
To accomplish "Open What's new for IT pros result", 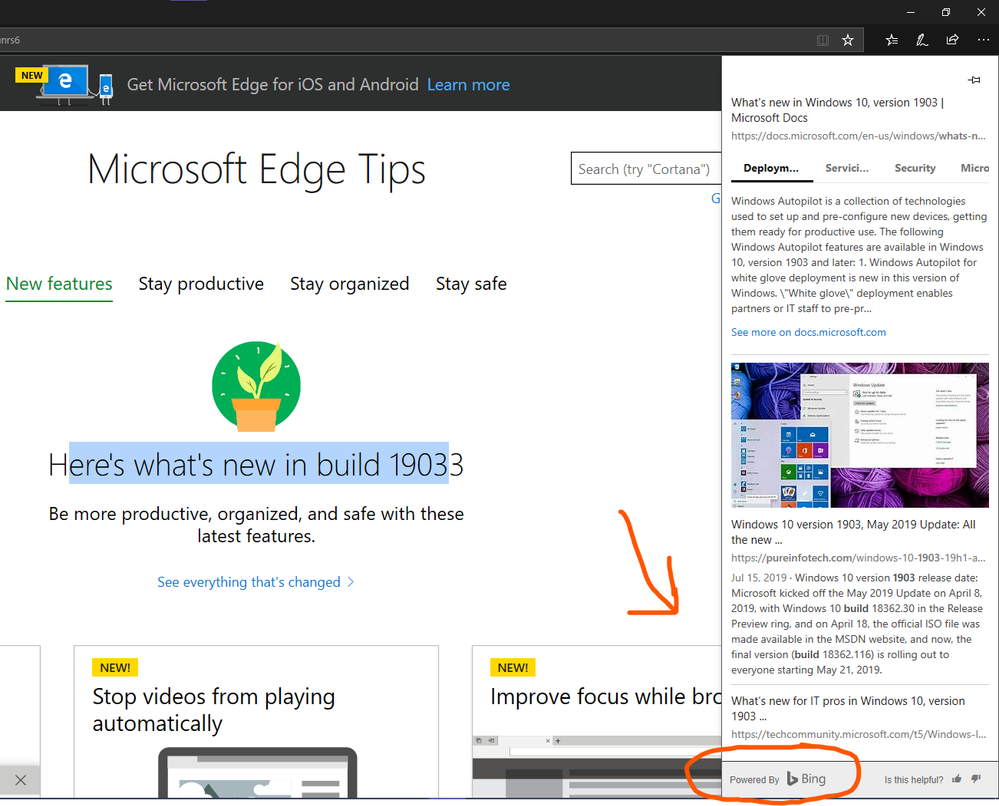I will (847, 709).
